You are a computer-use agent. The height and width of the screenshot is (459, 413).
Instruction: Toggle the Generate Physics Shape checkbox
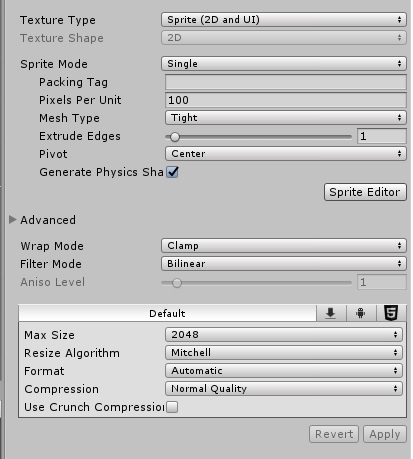pyautogui.click(x=173, y=172)
